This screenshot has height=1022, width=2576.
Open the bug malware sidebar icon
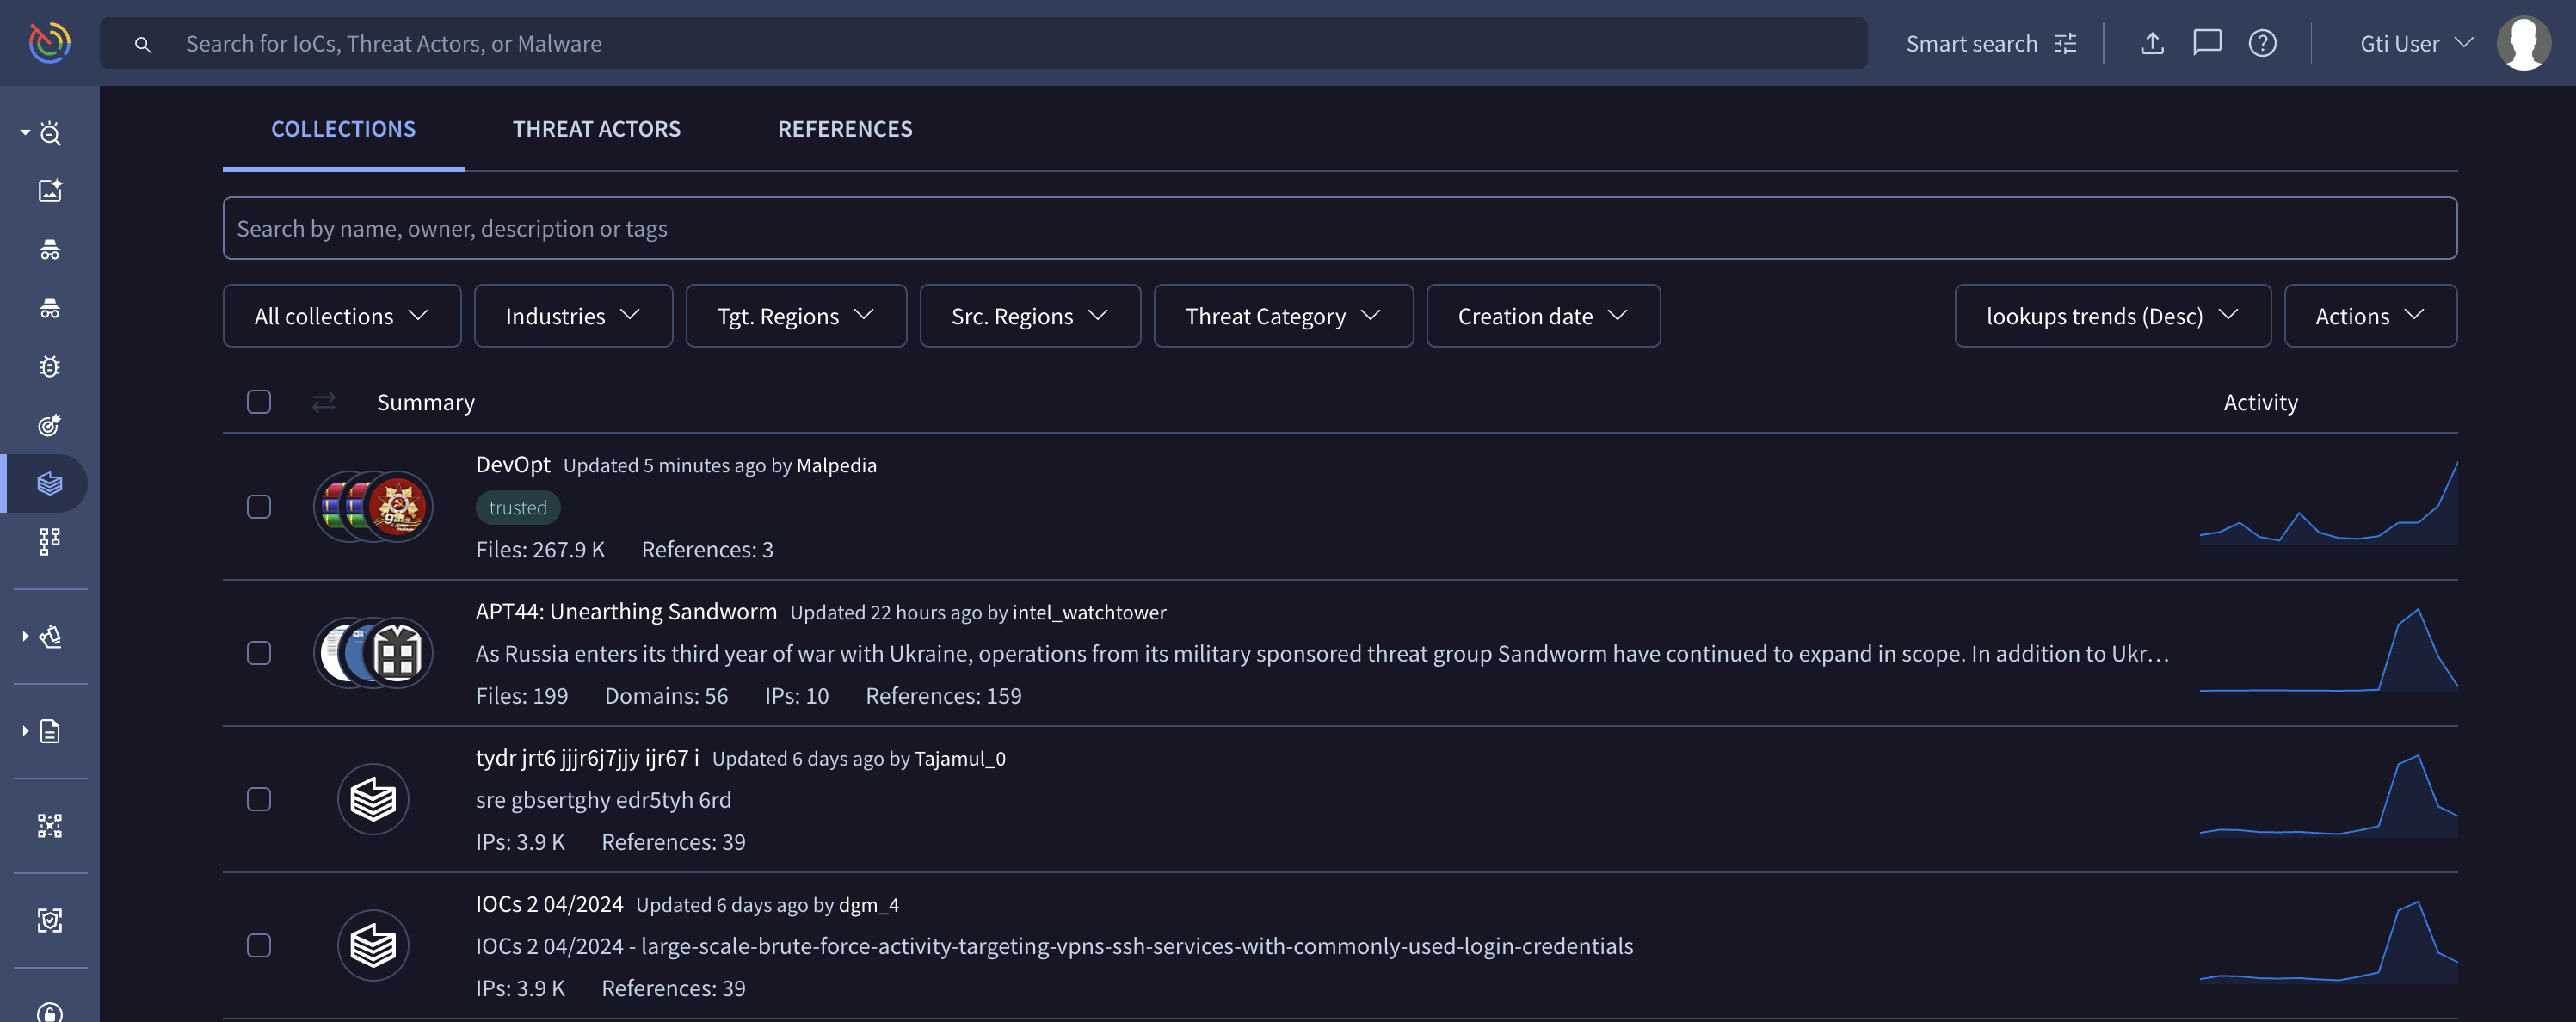[50, 366]
